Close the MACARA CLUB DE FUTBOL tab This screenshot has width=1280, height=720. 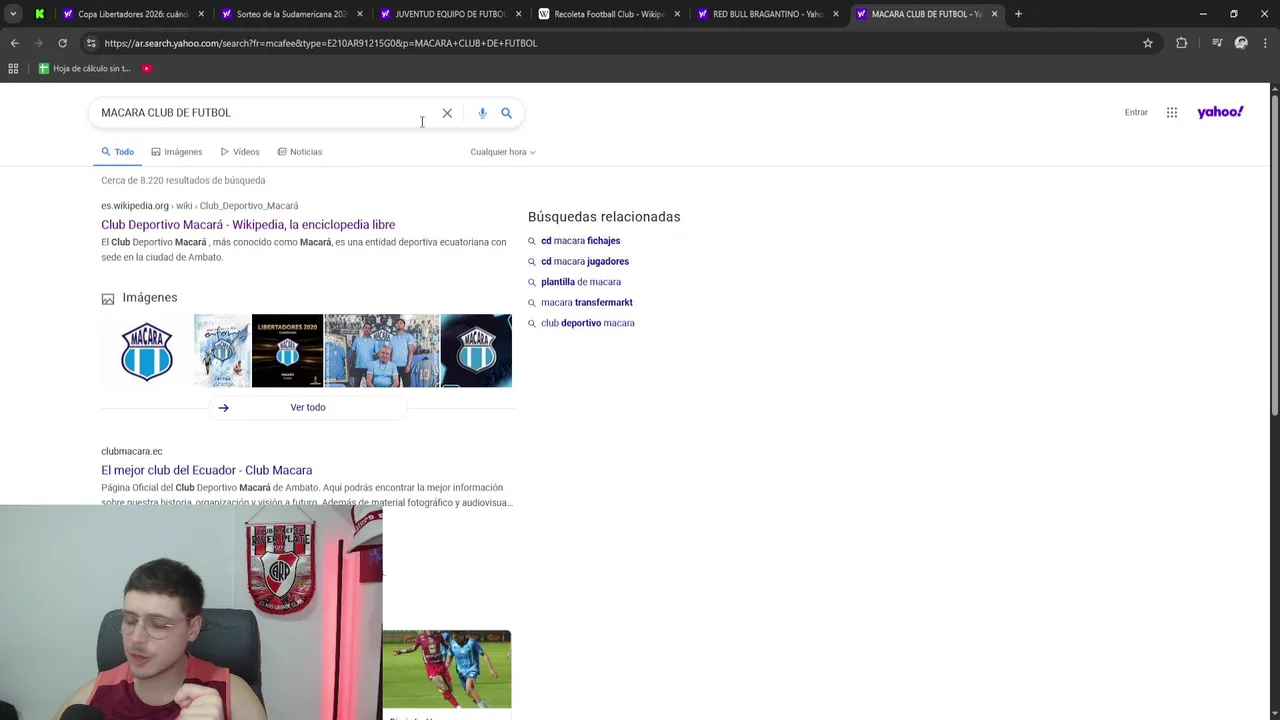(994, 14)
